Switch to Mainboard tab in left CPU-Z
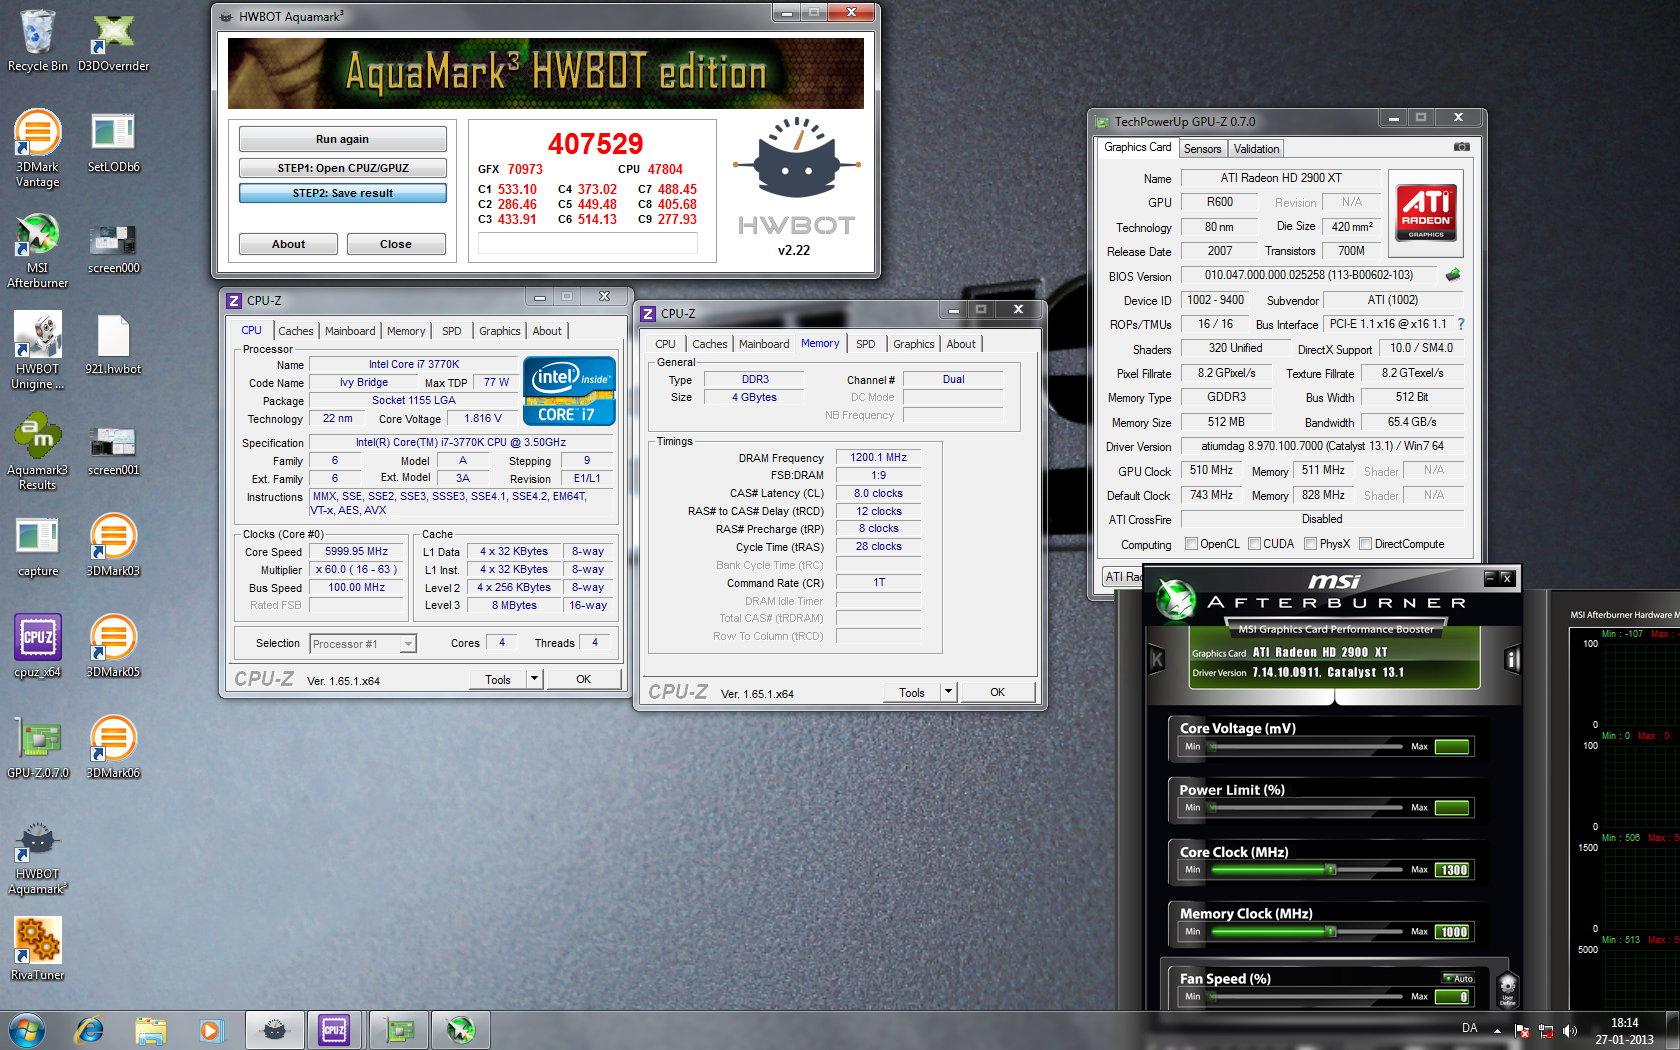This screenshot has height=1050, width=1680. click(350, 331)
